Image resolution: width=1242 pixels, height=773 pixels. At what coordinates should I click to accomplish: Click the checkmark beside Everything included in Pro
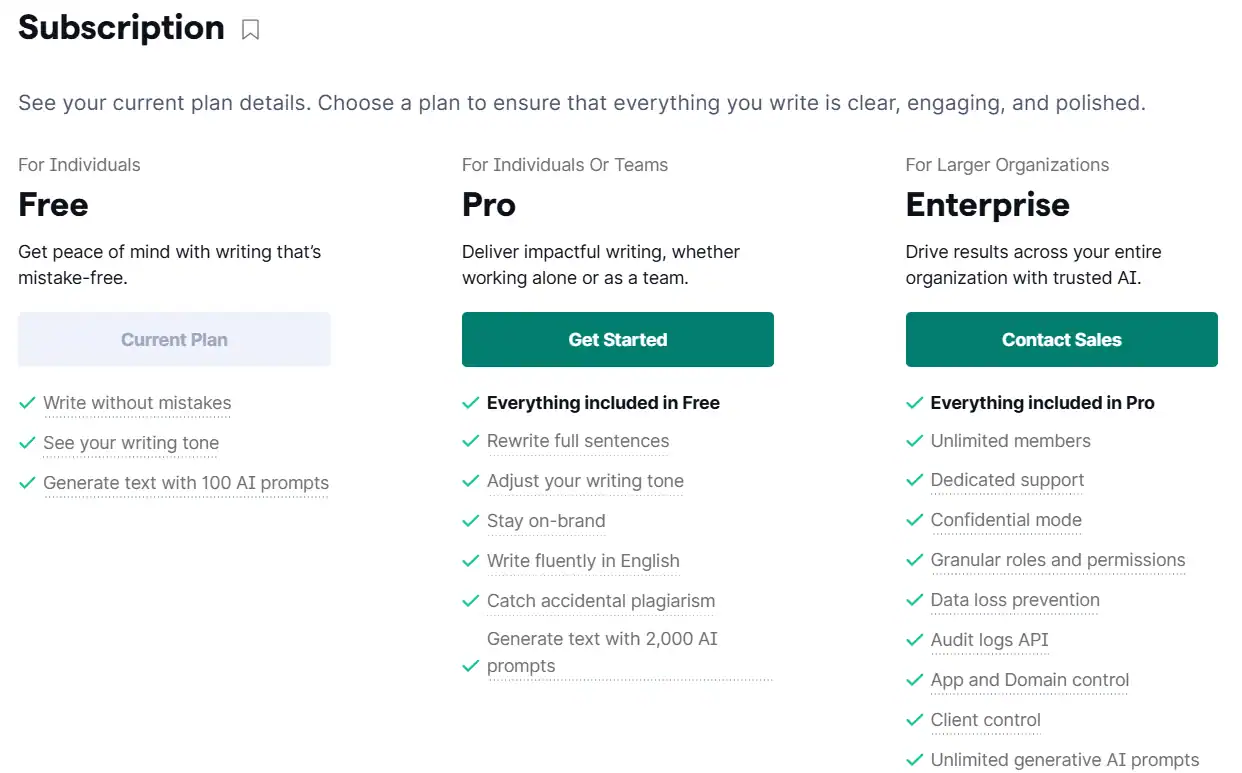pyautogui.click(x=914, y=402)
